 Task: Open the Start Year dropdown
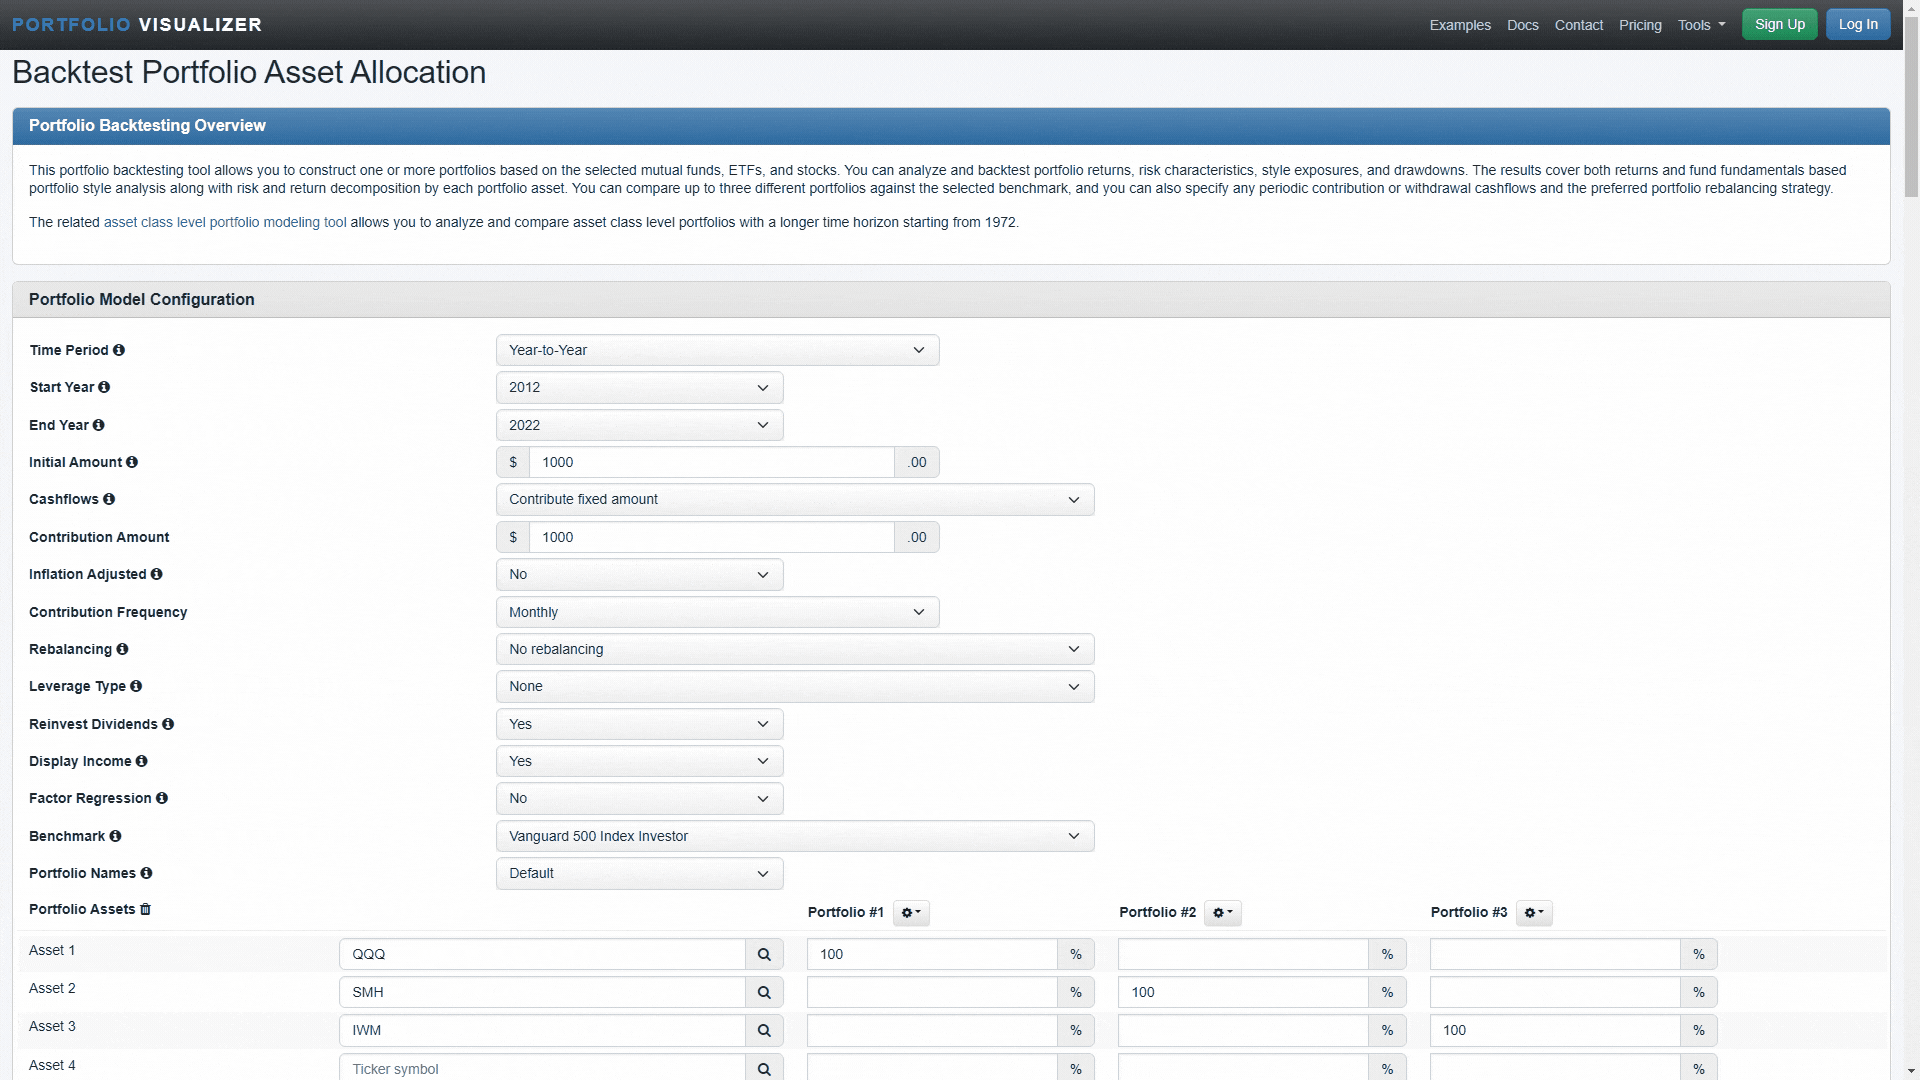pos(639,388)
